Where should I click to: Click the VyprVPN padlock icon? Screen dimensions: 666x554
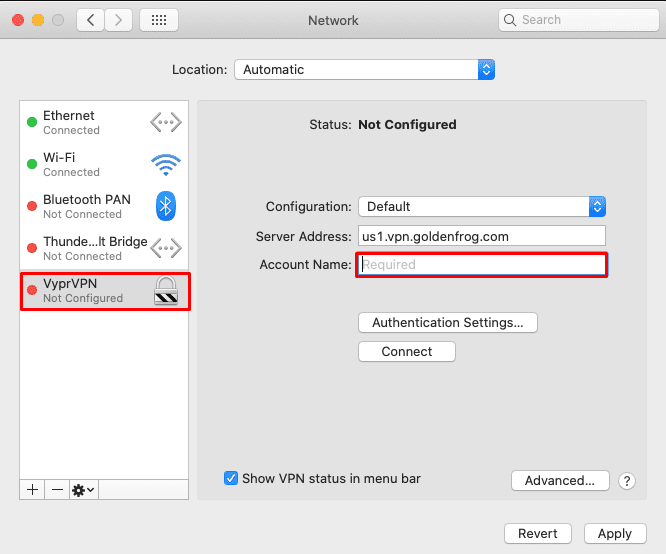click(x=165, y=290)
